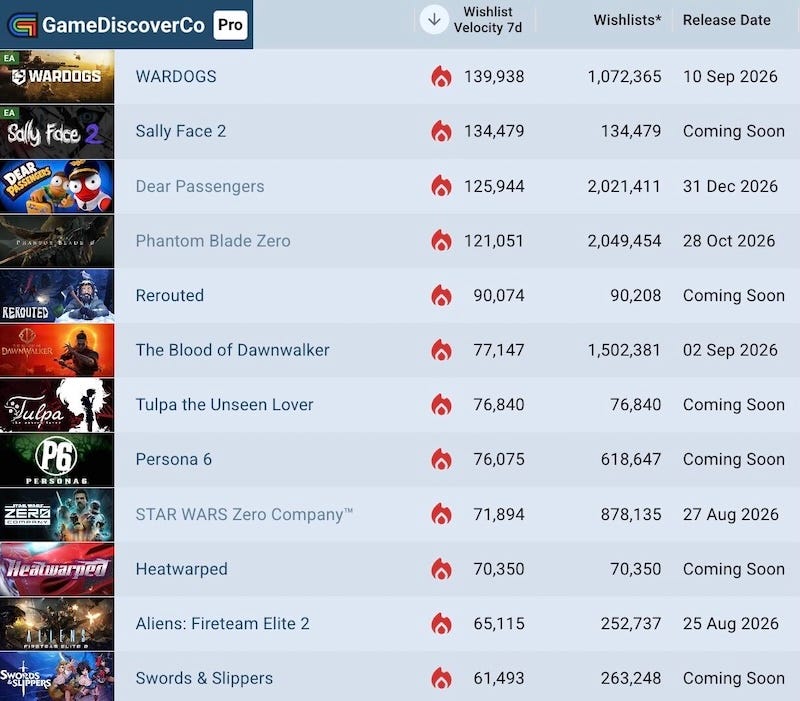
Task: Open the Phantom Blade Zero game link
Action: pyautogui.click(x=213, y=240)
